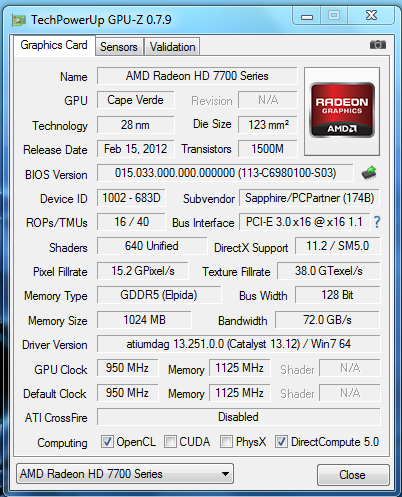This screenshot has width=402, height=497.
Task: Click the Default Clock row Memory 1125 MHz
Action: (x=239, y=393)
